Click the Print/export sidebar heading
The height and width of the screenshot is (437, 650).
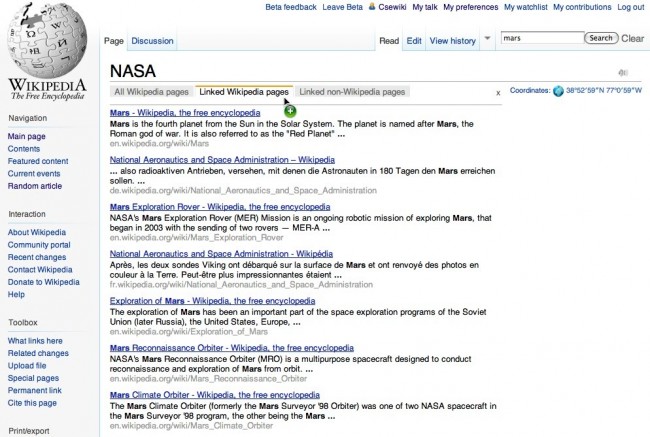pos(29,431)
